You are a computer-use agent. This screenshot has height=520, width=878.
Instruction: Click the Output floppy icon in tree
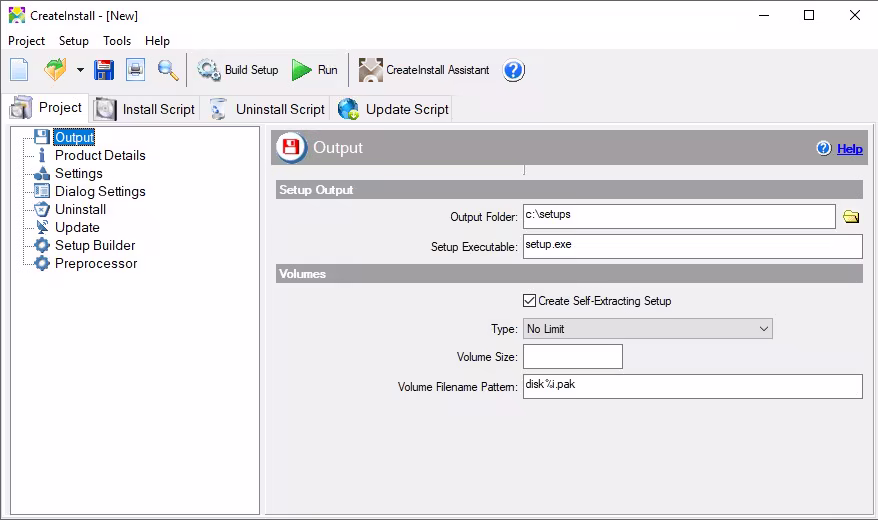[42, 137]
